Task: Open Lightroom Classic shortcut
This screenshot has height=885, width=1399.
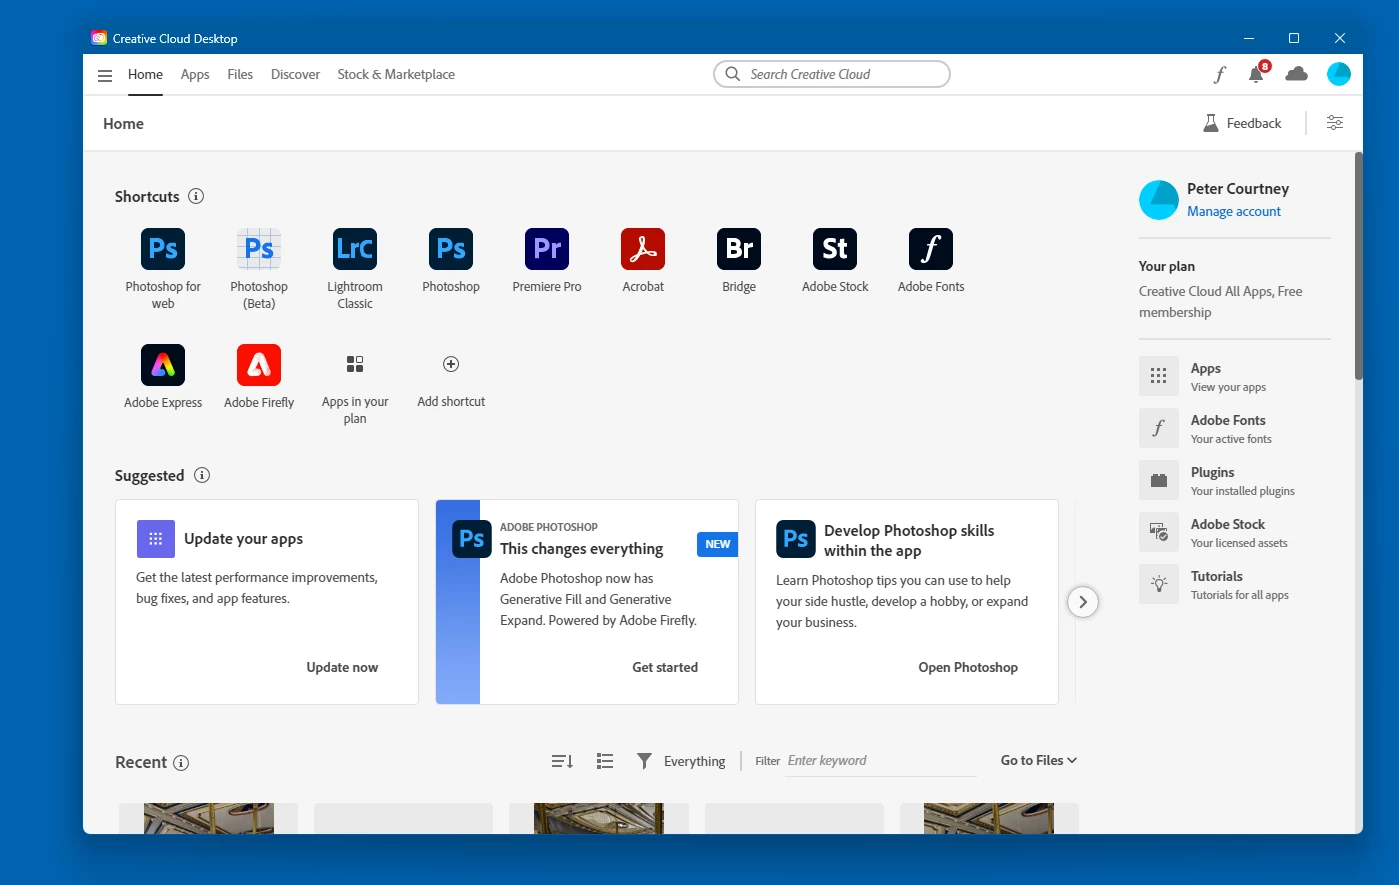Action: tap(355, 249)
